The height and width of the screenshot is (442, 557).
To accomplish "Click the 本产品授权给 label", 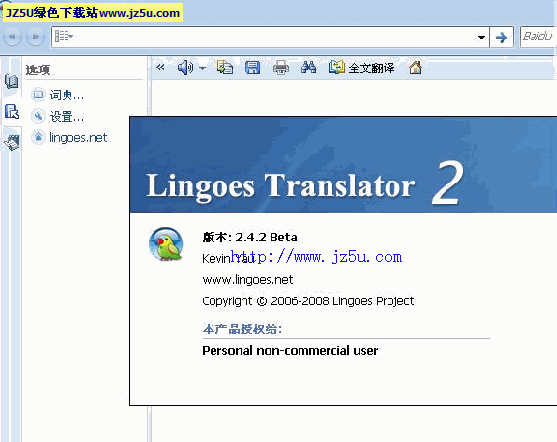I will pyautogui.click(x=242, y=329).
